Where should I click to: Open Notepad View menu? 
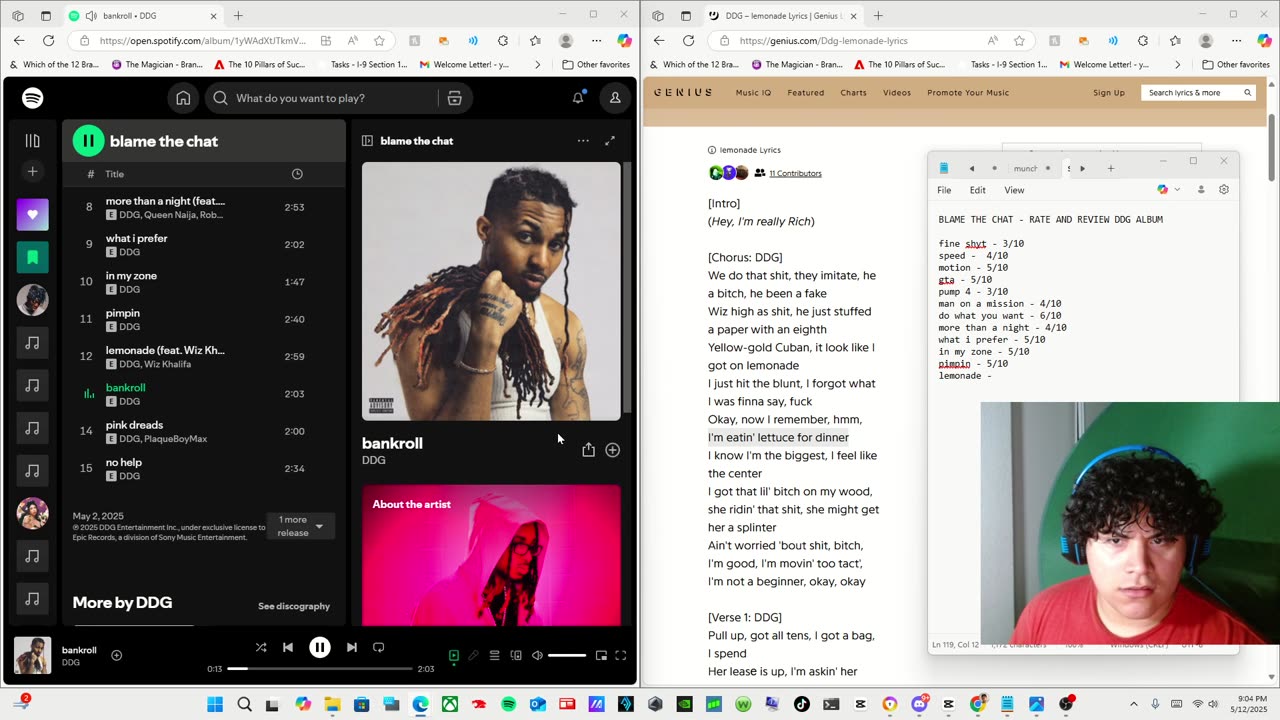[1014, 190]
